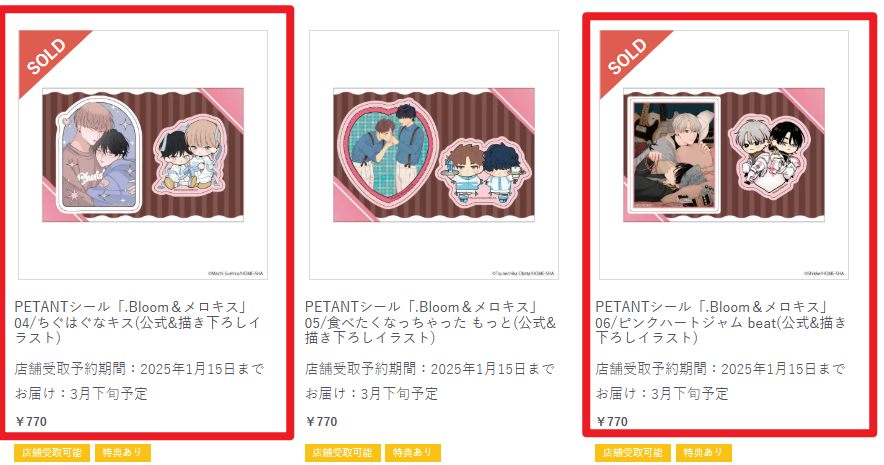Viewport: 884px width, 465px height.
Task: Open the 06 ピンクハートジャム beat product thumbnail
Action: tap(724, 155)
